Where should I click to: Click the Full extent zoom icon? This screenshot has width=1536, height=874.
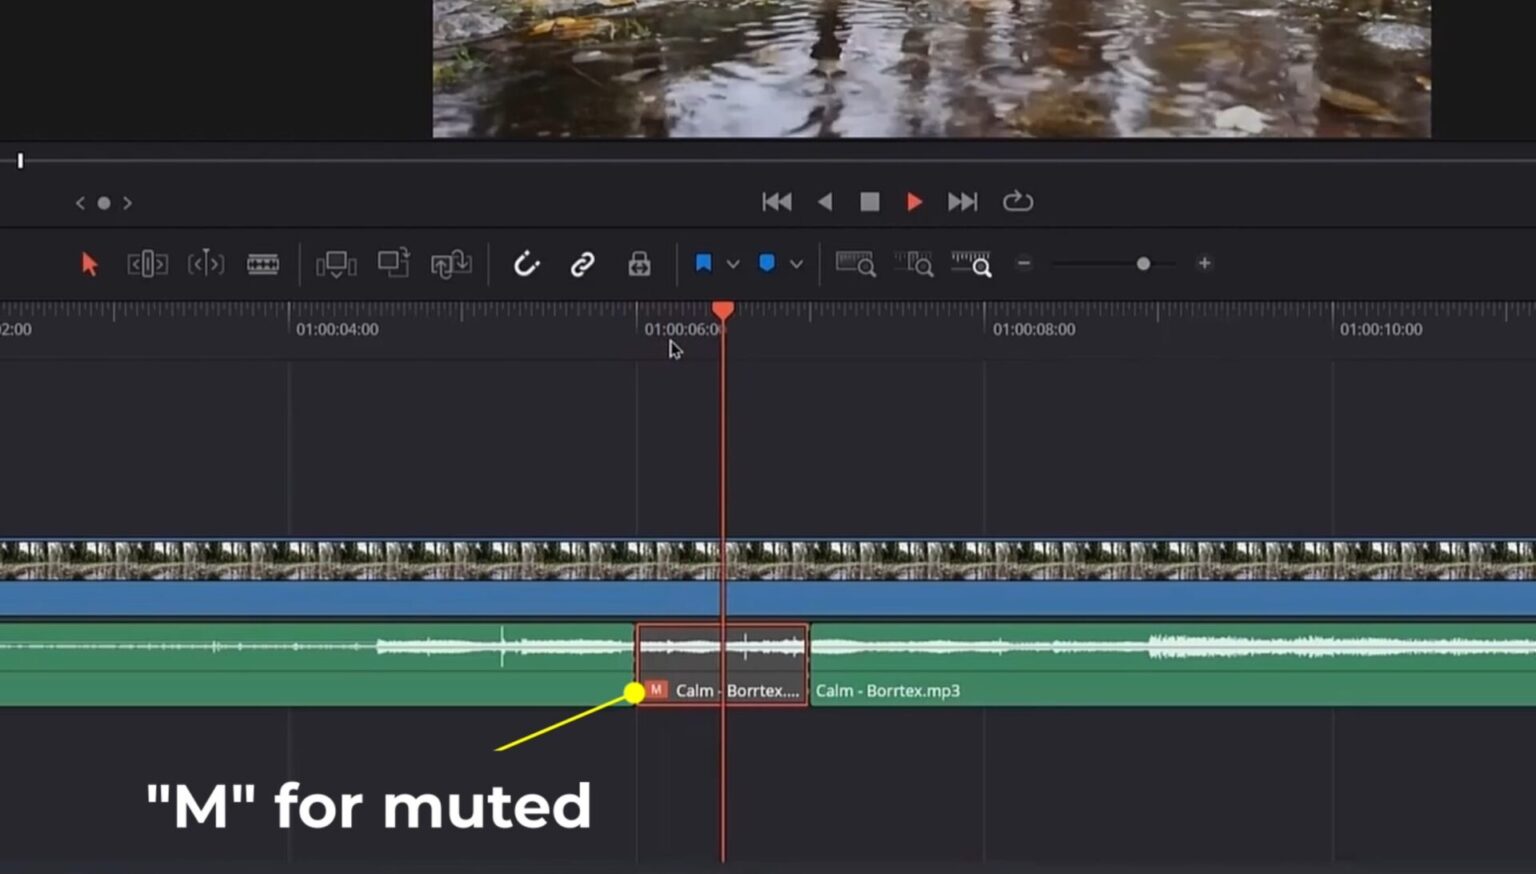[857, 265]
